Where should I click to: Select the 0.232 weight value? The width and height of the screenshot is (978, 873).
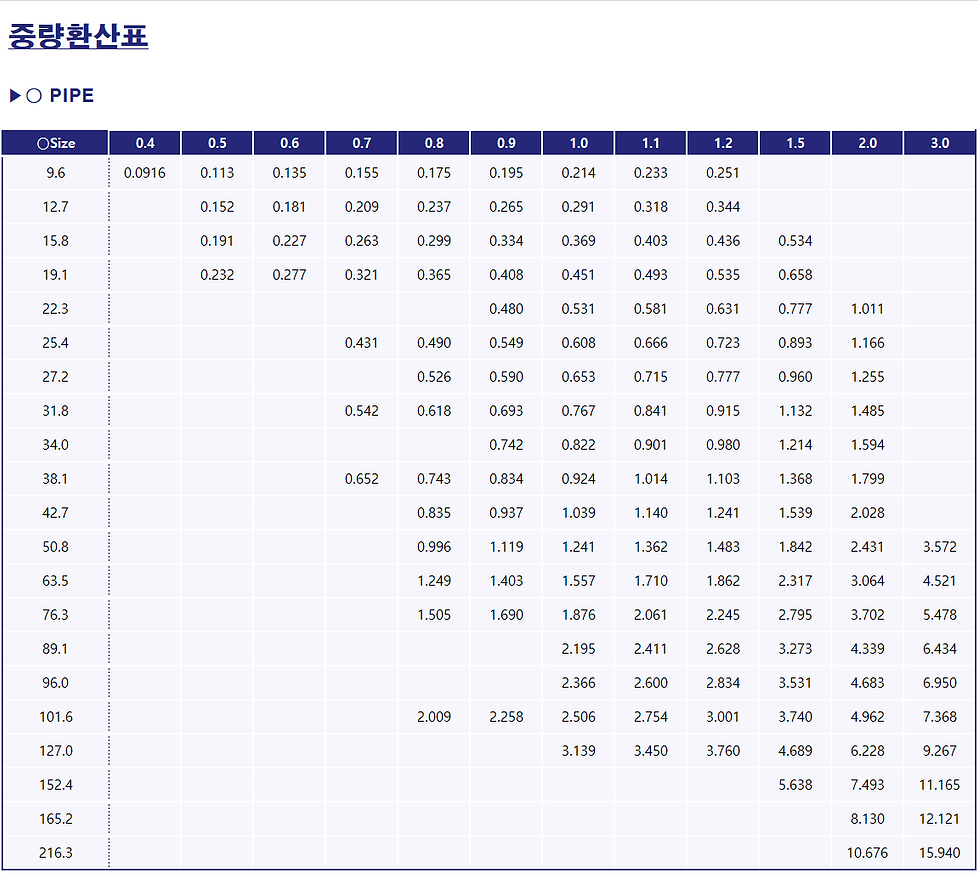217,275
